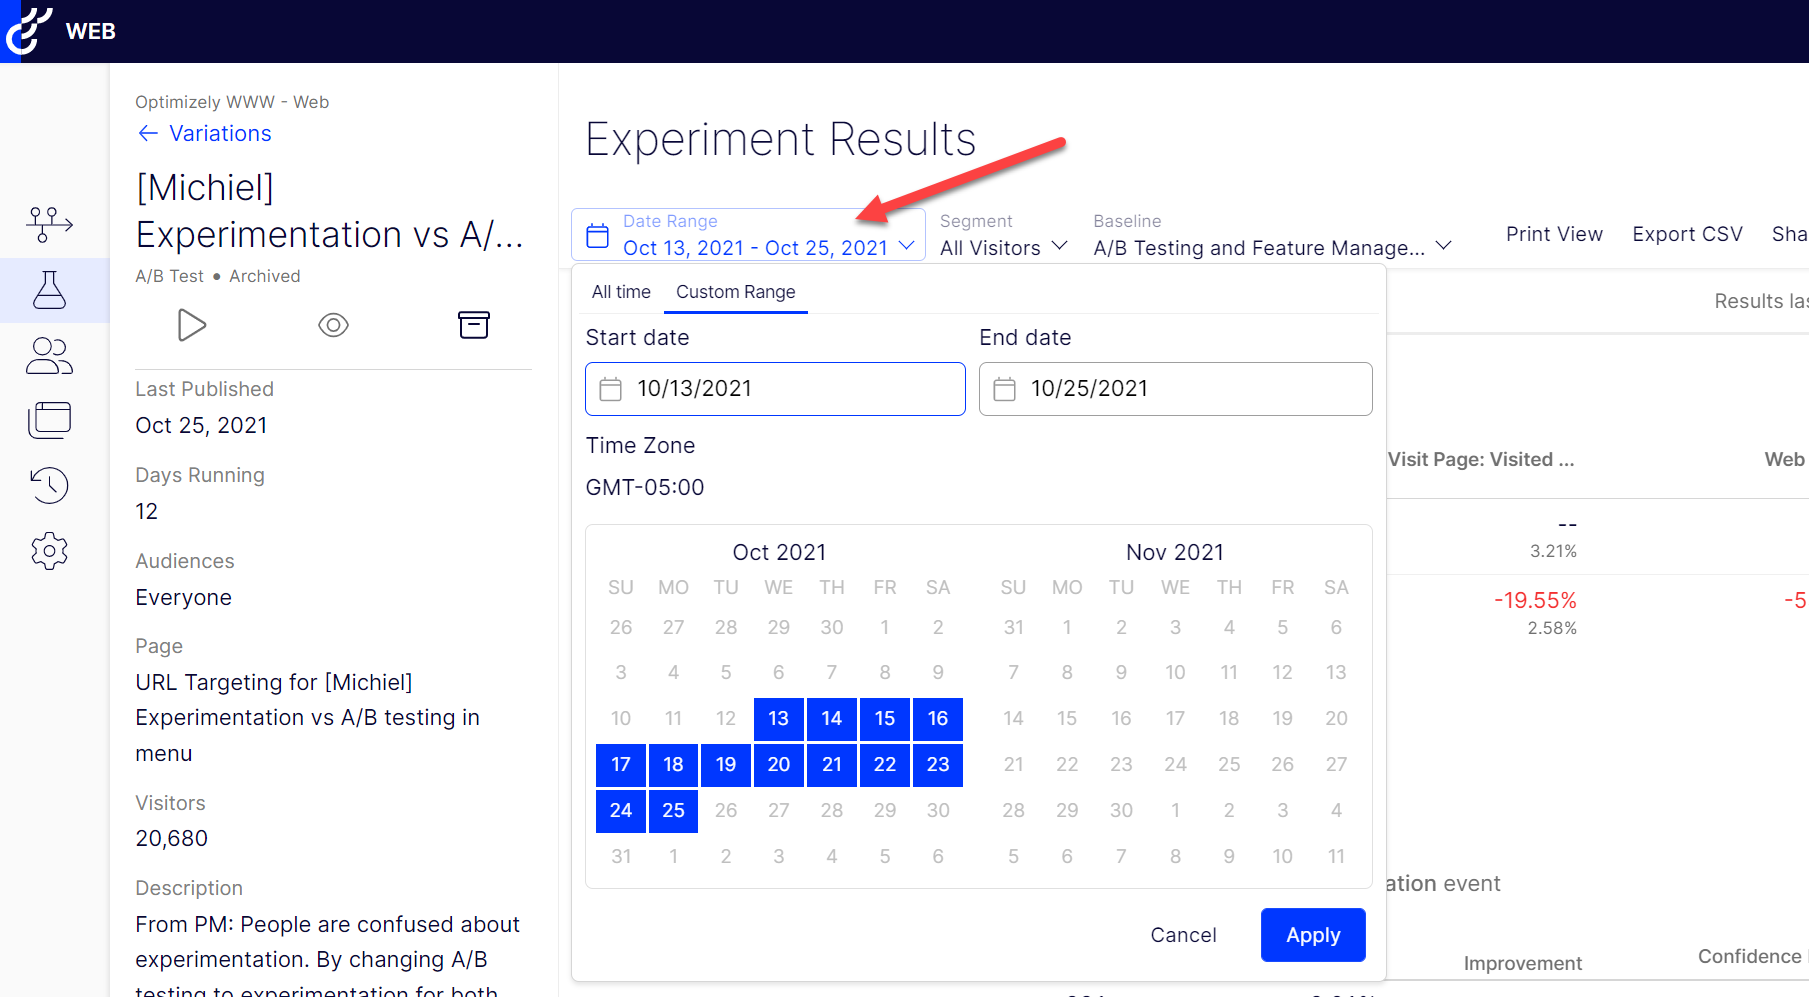Focus the End date input field

point(1175,389)
